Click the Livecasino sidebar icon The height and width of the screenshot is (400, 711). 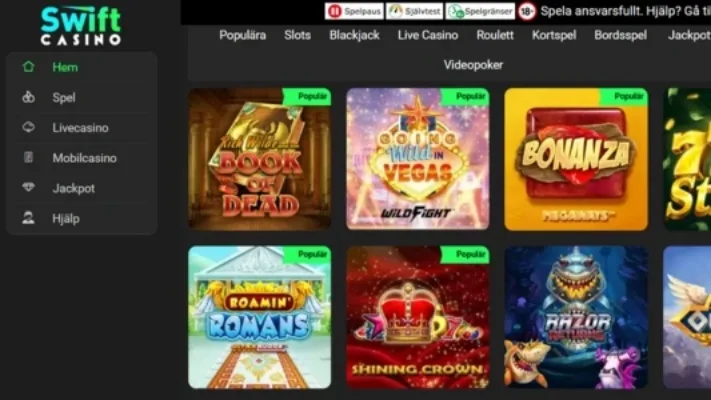(x=29, y=127)
